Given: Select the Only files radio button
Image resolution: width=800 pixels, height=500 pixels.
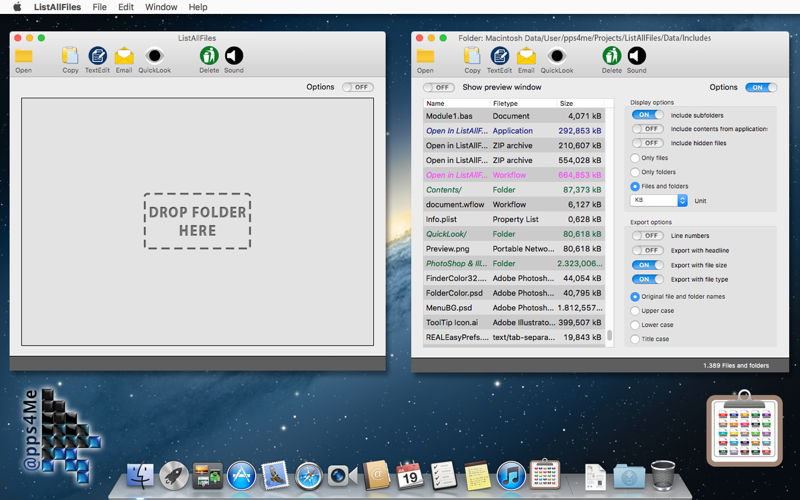Looking at the screenshot, I should [635, 158].
